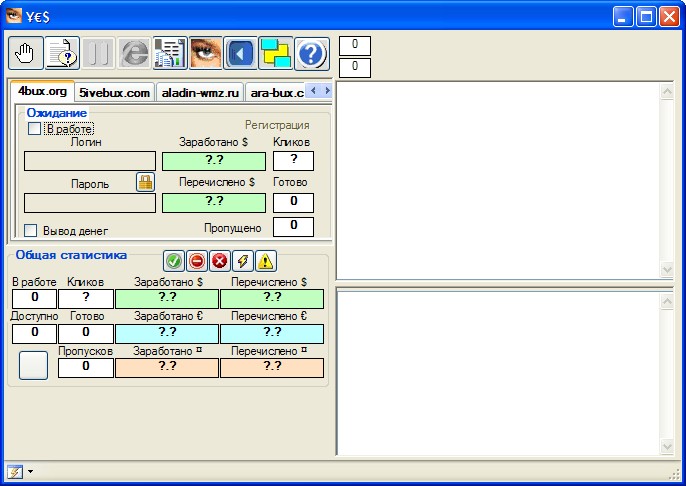Click the Доступно value box
The image size is (686, 486).
34,334
